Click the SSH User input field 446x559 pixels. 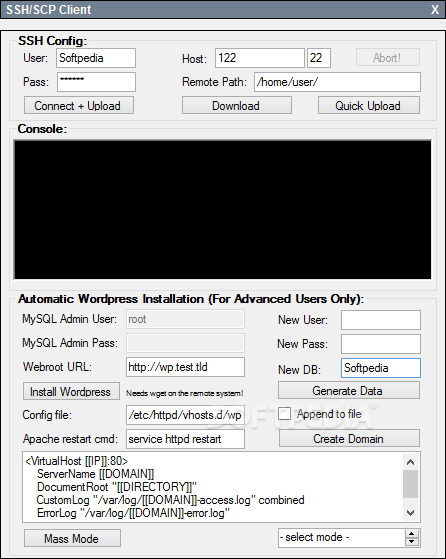click(x=96, y=58)
